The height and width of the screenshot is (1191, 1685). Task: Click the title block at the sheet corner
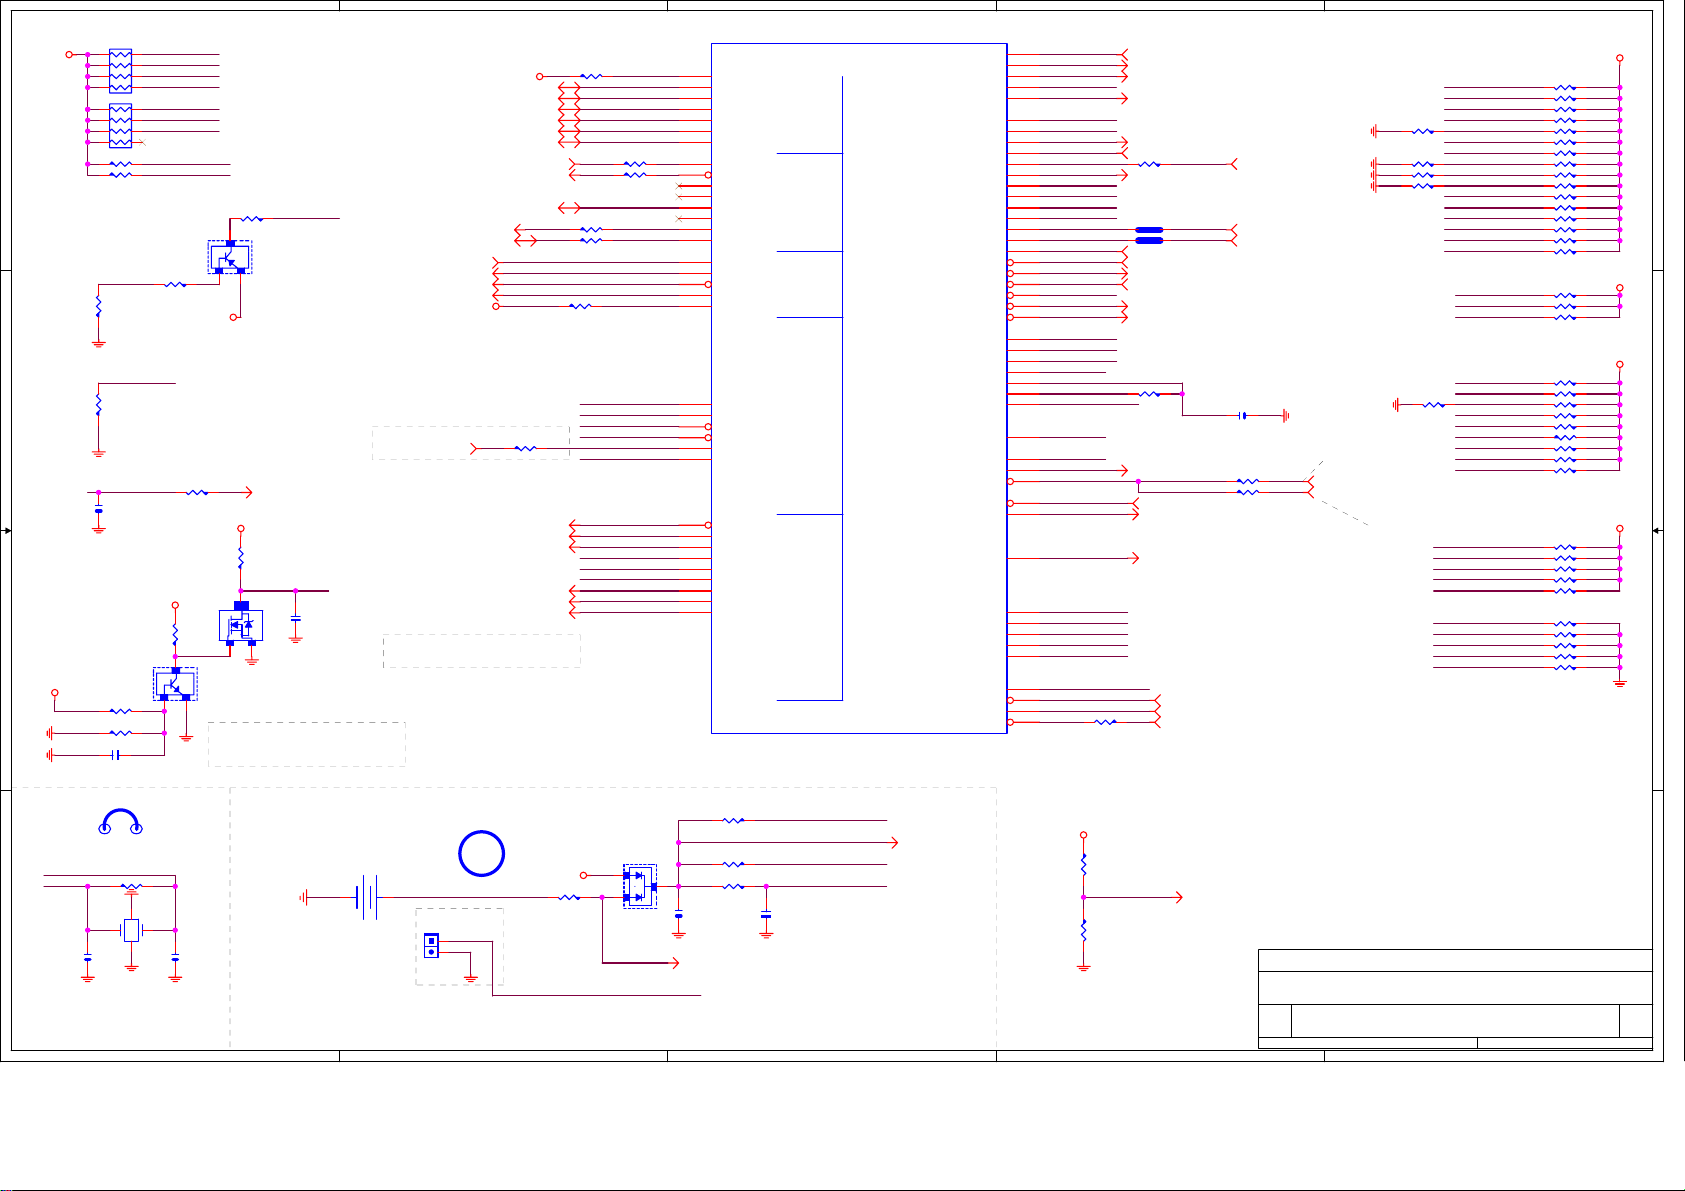click(x=1455, y=999)
